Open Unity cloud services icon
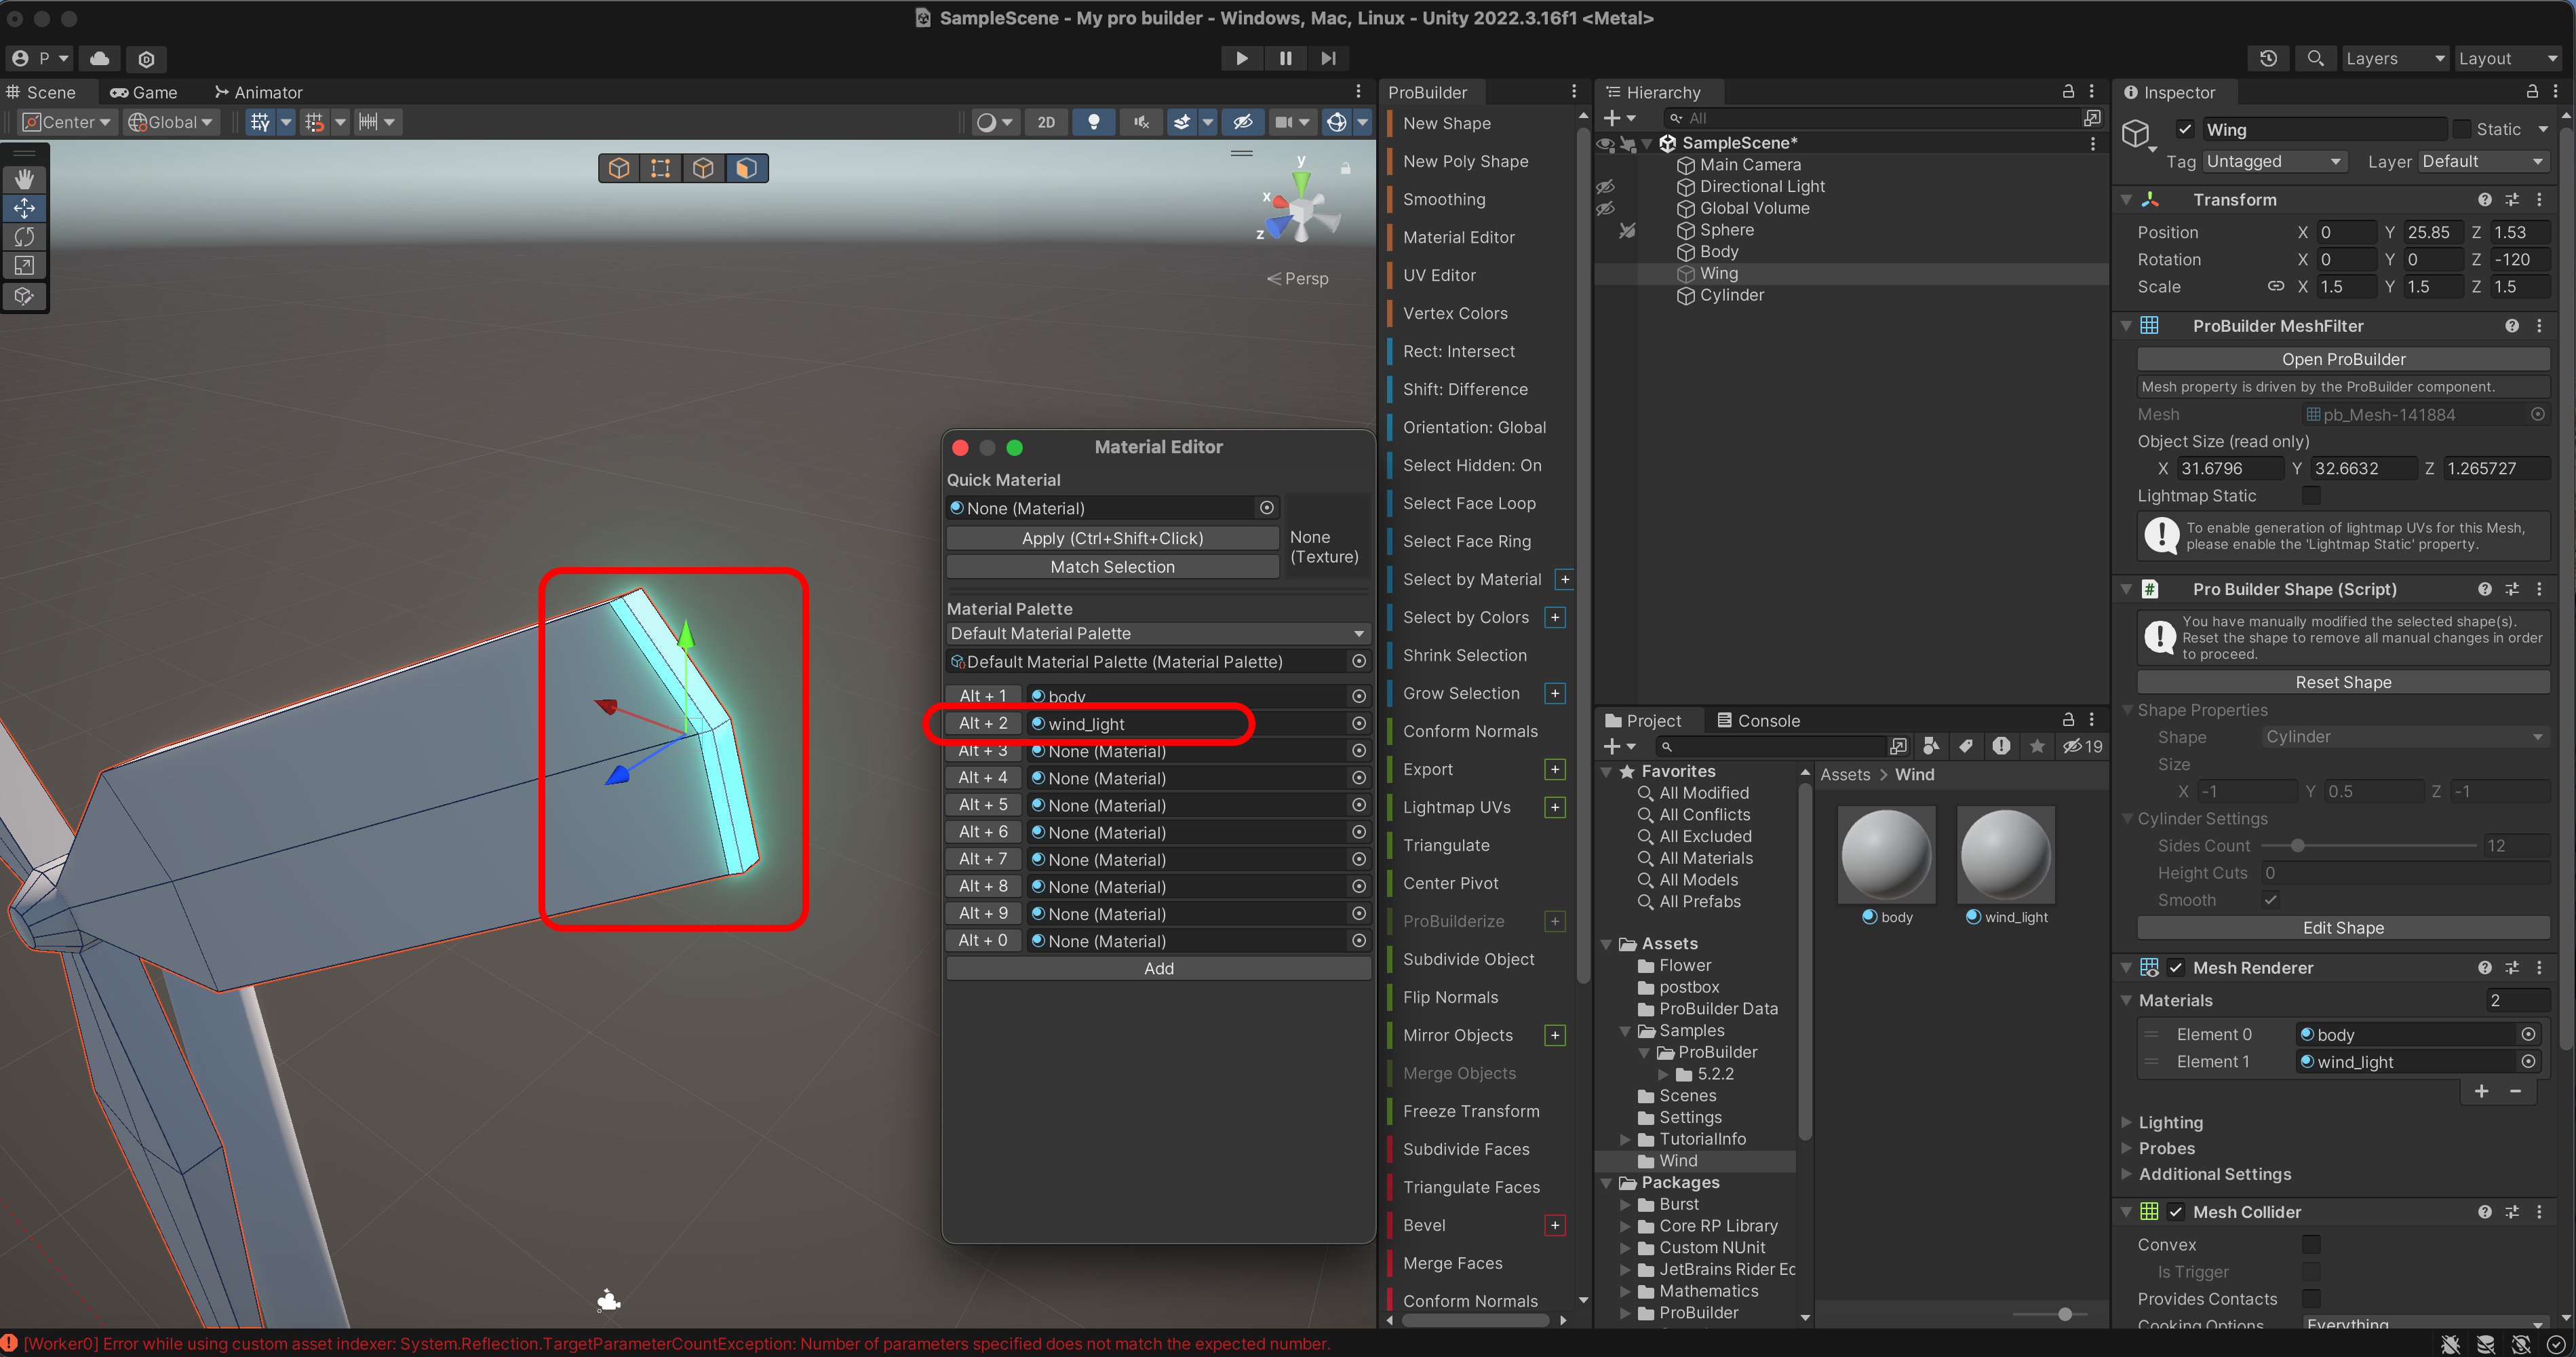The height and width of the screenshot is (1357, 2576). tap(100, 58)
